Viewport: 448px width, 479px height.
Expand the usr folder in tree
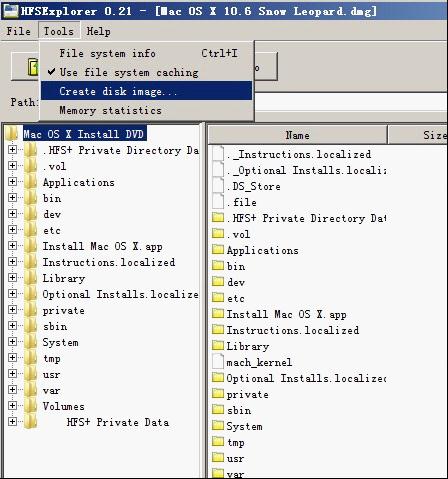pyautogui.click(x=12, y=374)
